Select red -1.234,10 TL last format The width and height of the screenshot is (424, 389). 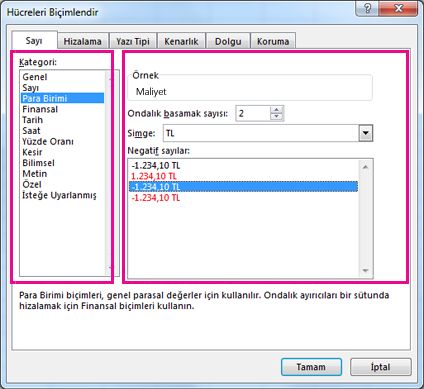(x=243, y=197)
